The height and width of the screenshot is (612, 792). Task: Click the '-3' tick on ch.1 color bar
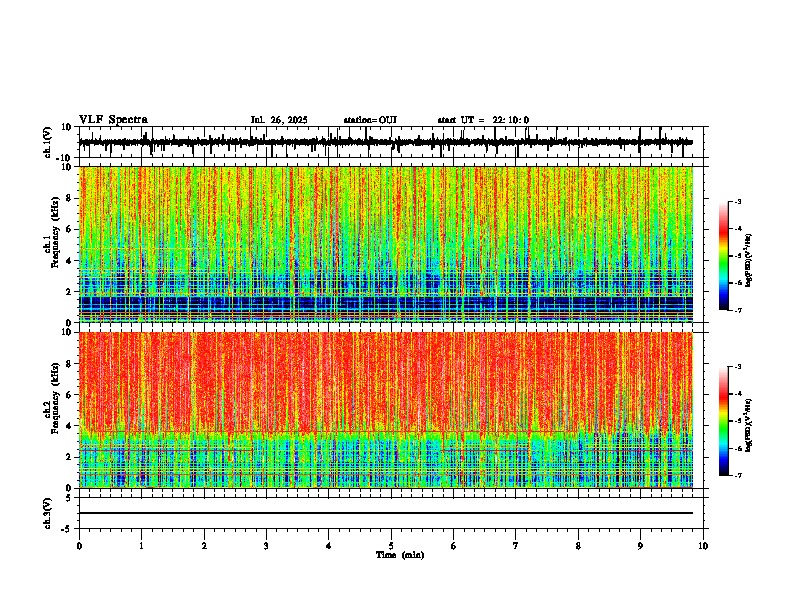(737, 201)
